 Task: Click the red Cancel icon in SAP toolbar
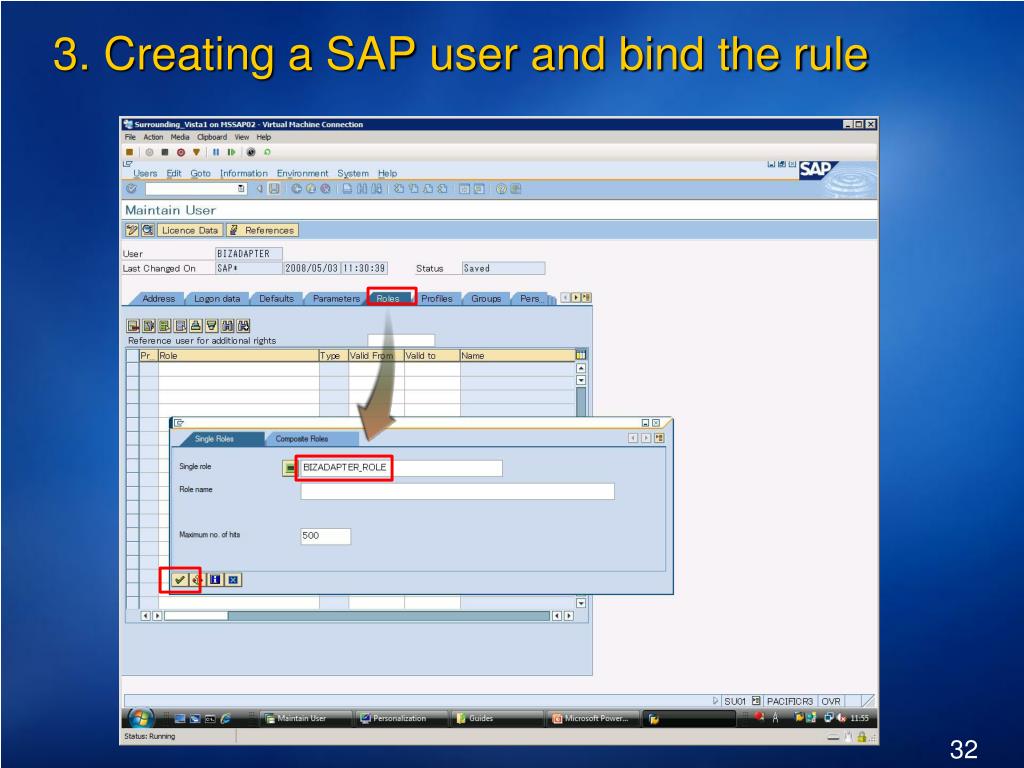pyautogui.click(x=325, y=189)
